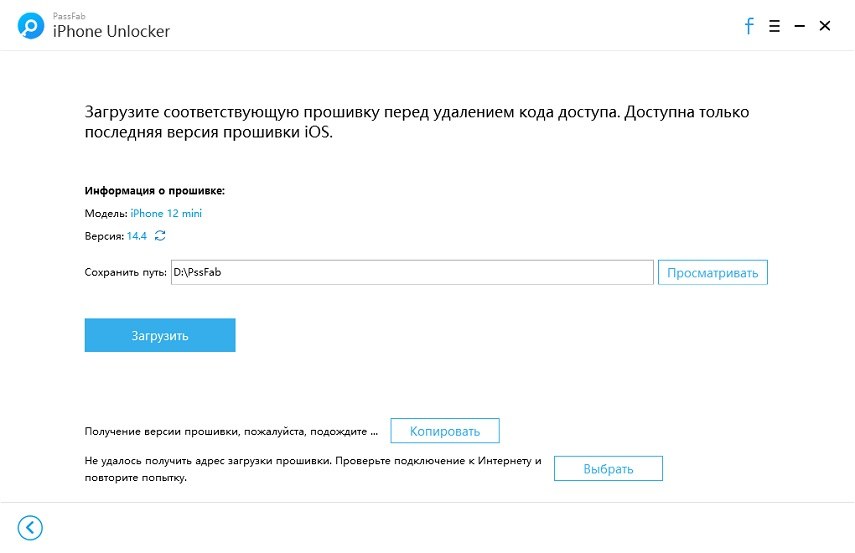Open the Facebook page icon

(749, 26)
